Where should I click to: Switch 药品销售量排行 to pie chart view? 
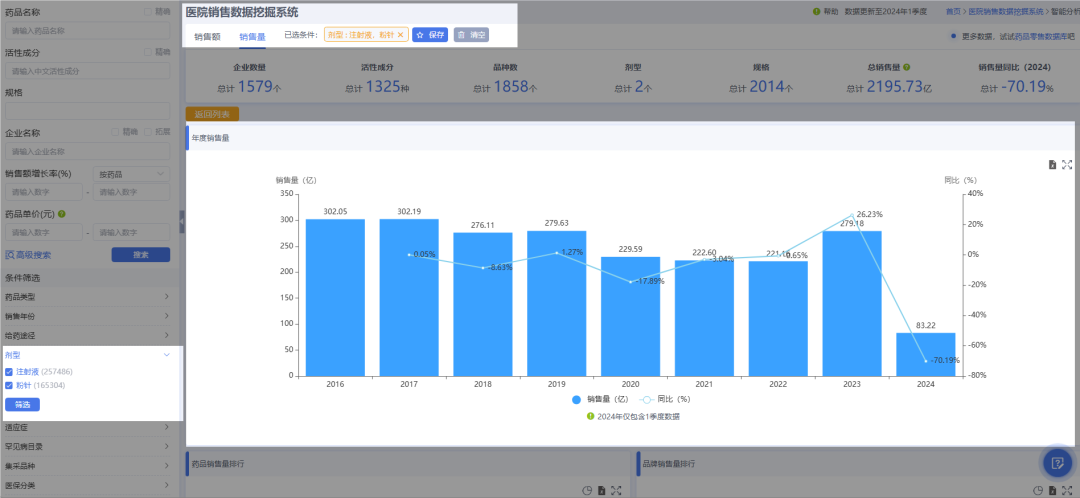coord(587,490)
